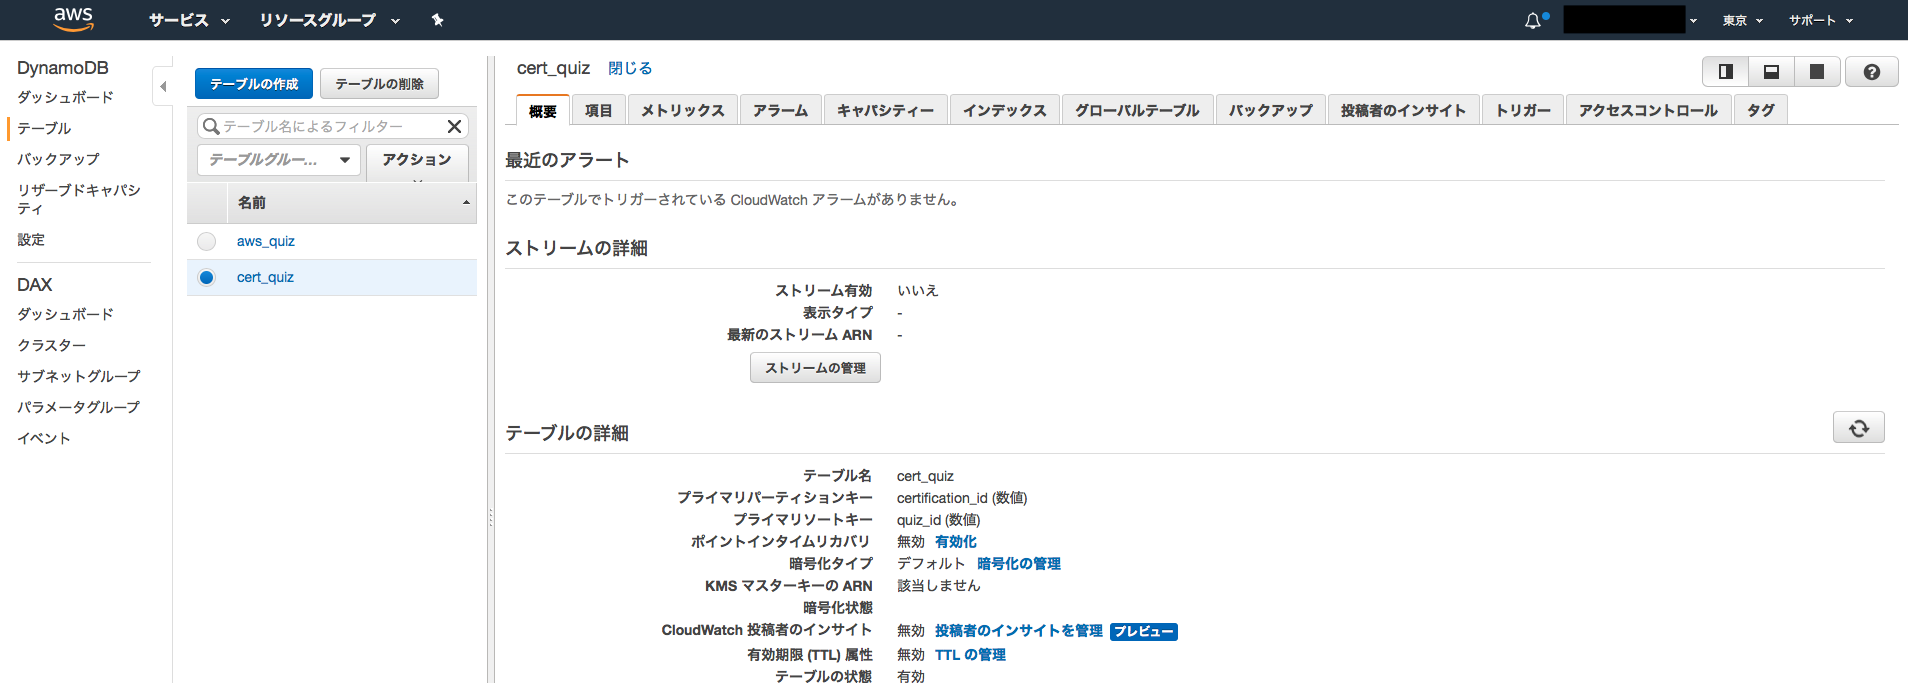Collapse the DynamoDB left navigation panel

coord(163,86)
